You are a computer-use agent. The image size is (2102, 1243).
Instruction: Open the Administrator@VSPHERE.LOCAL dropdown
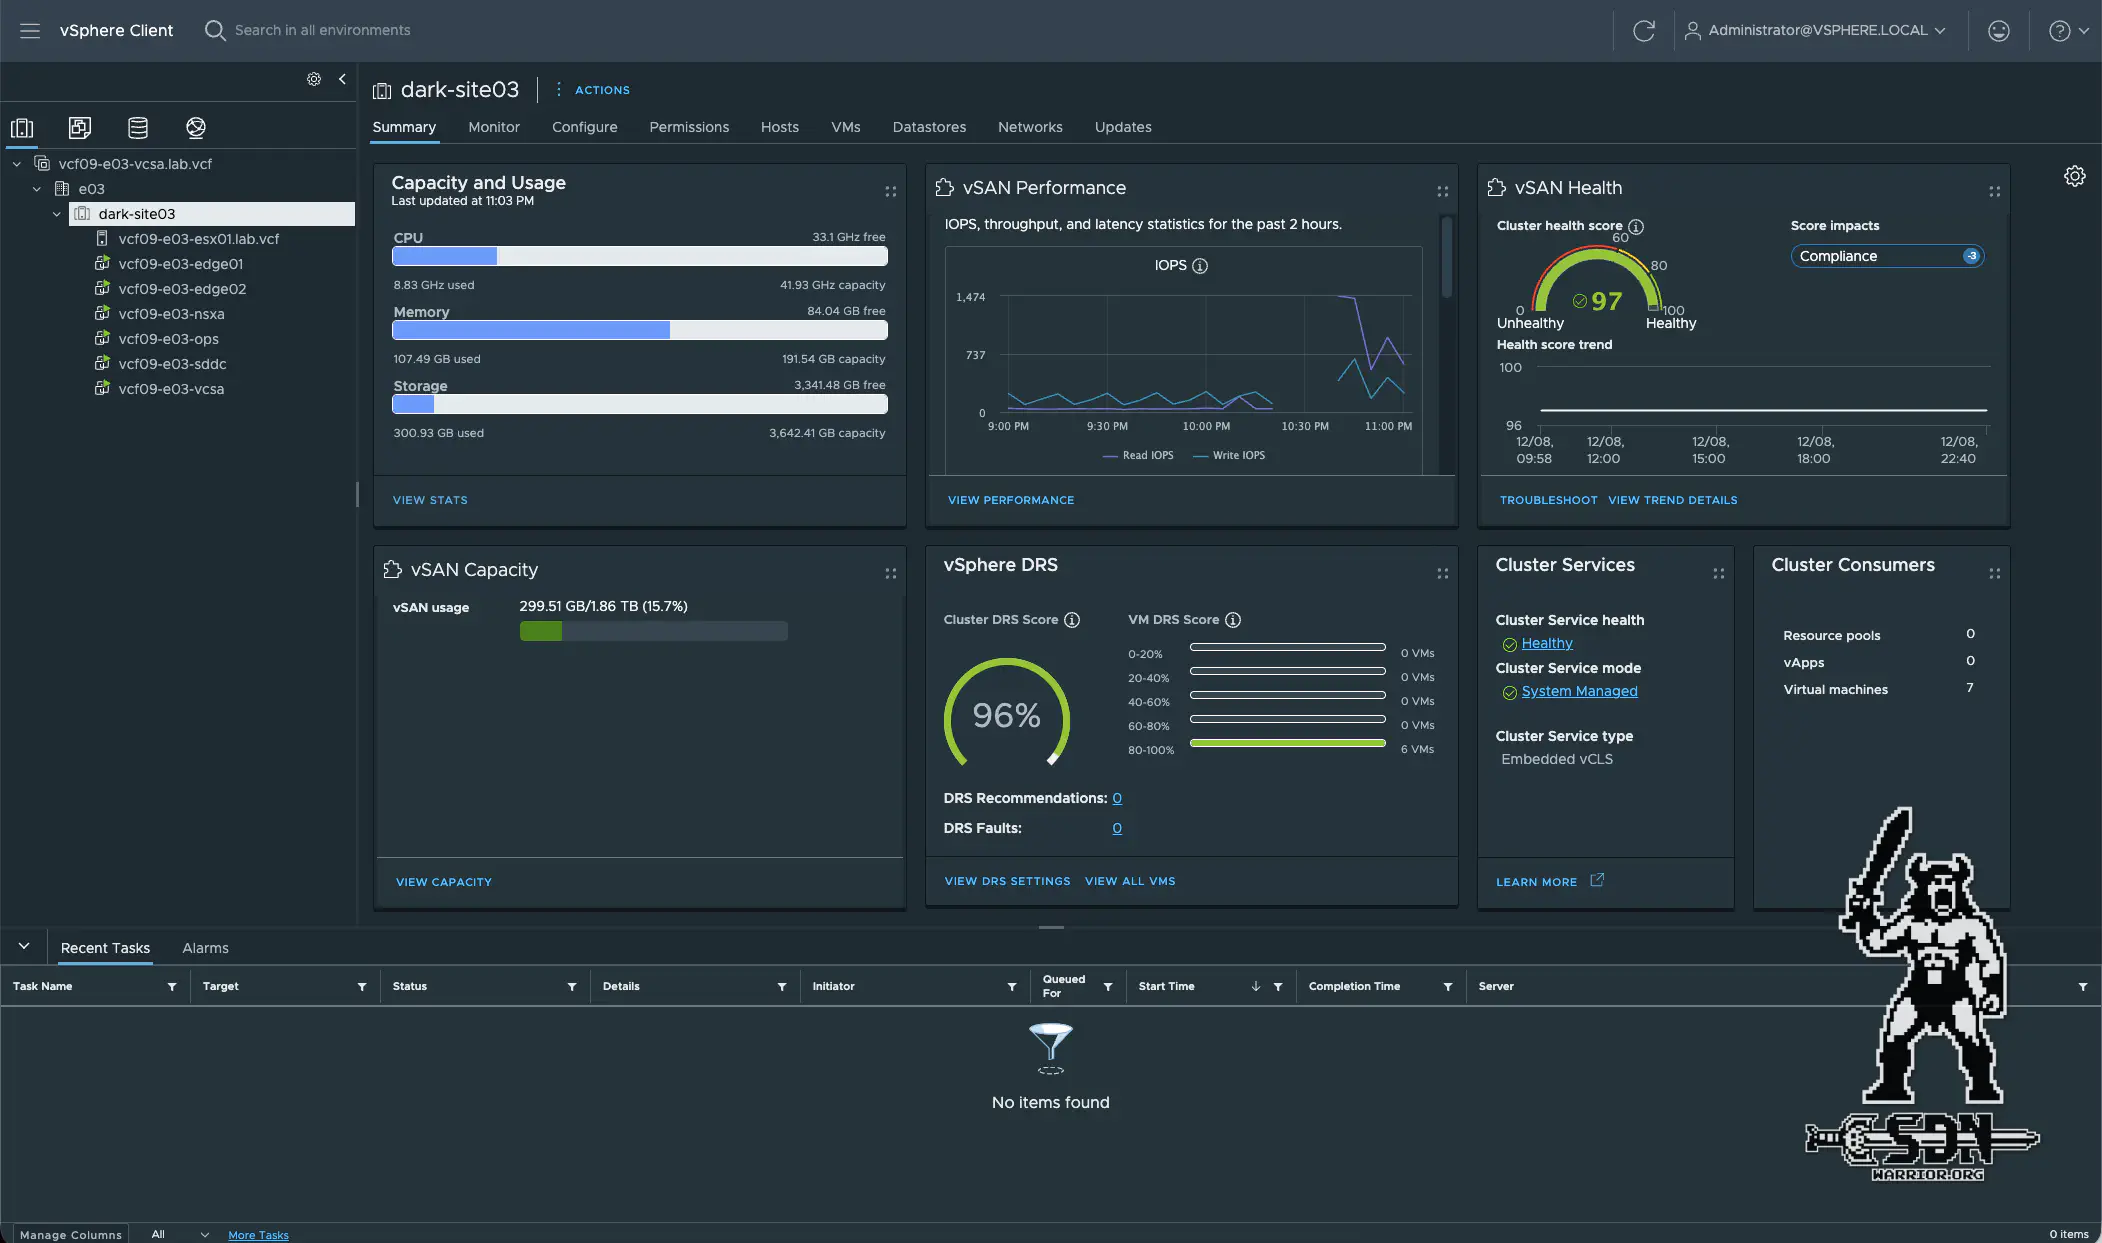click(x=1815, y=30)
